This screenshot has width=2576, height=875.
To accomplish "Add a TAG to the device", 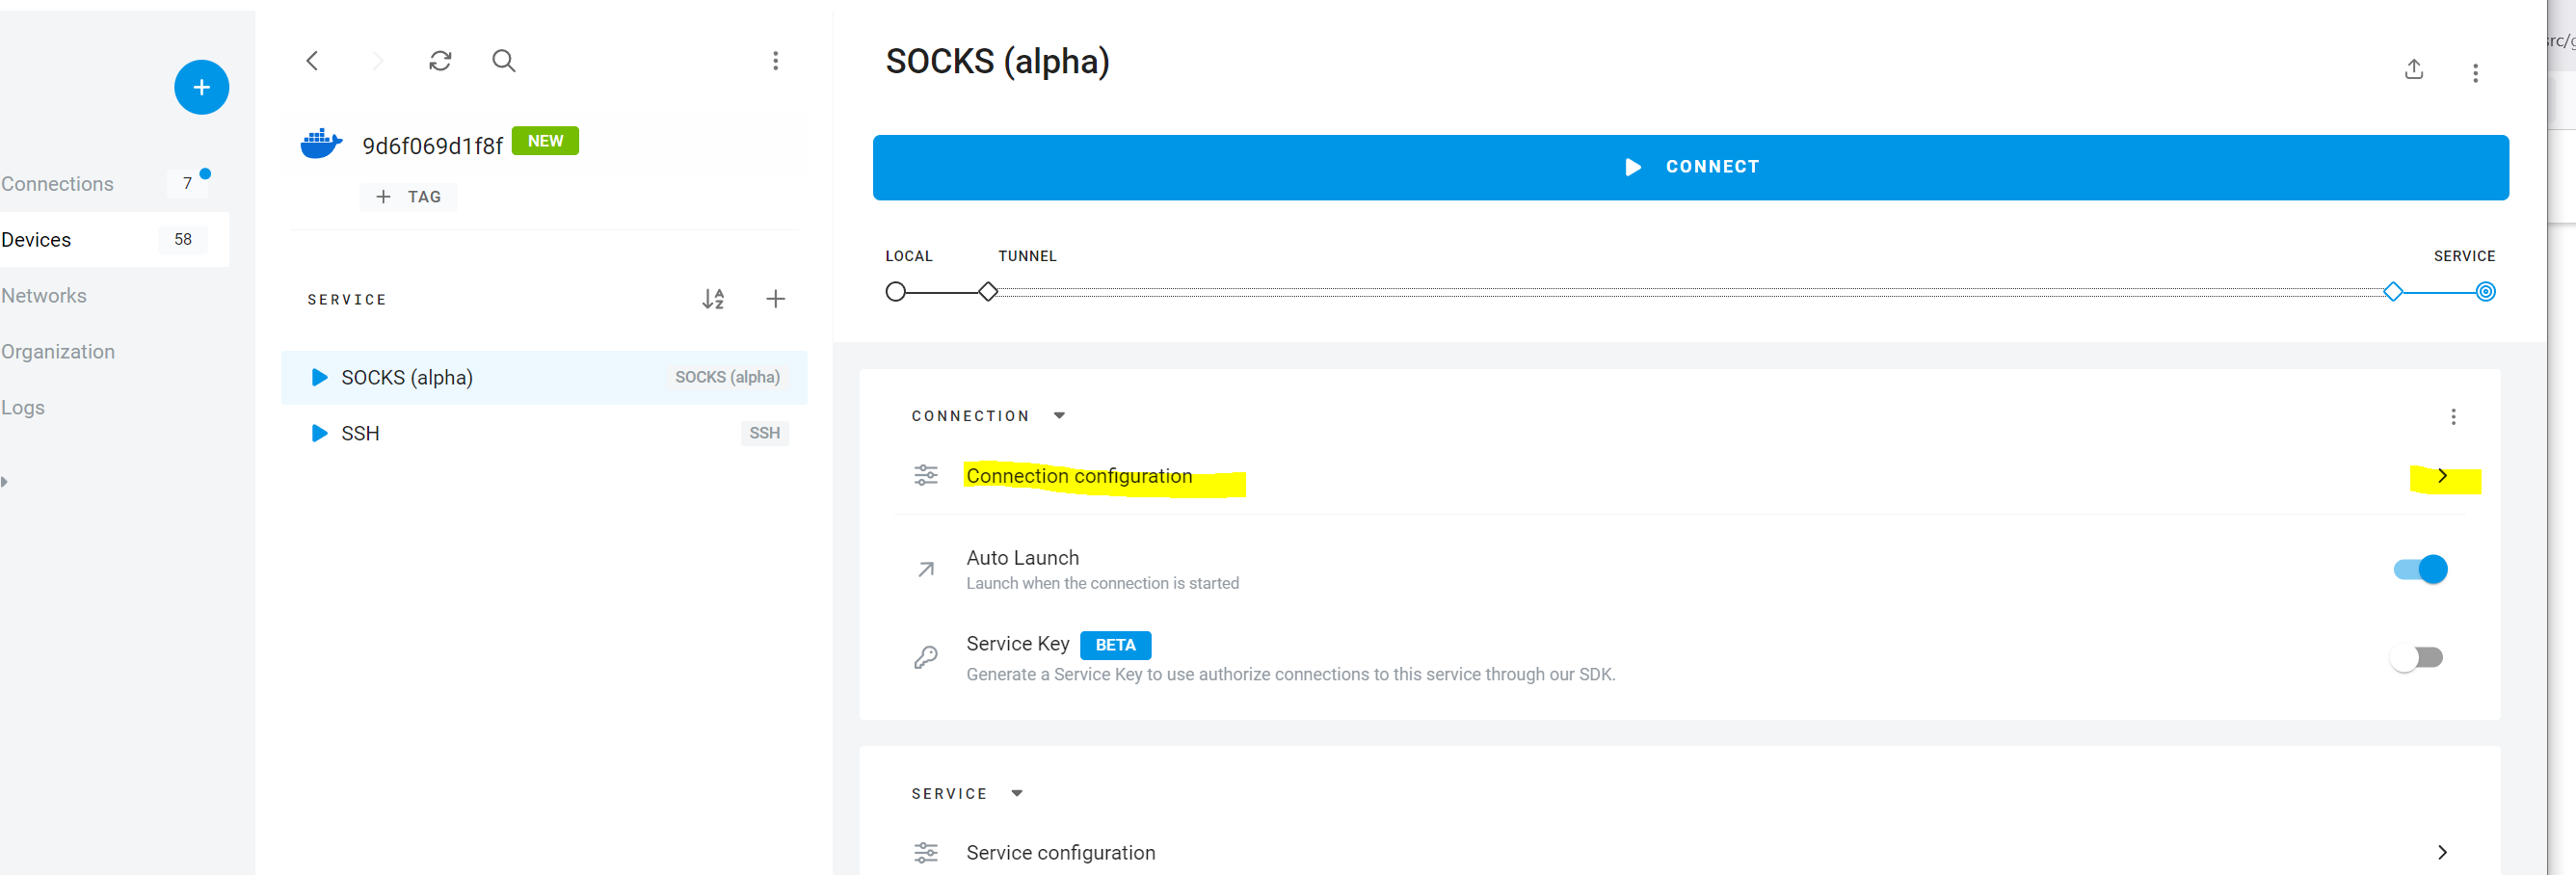I will (x=408, y=197).
